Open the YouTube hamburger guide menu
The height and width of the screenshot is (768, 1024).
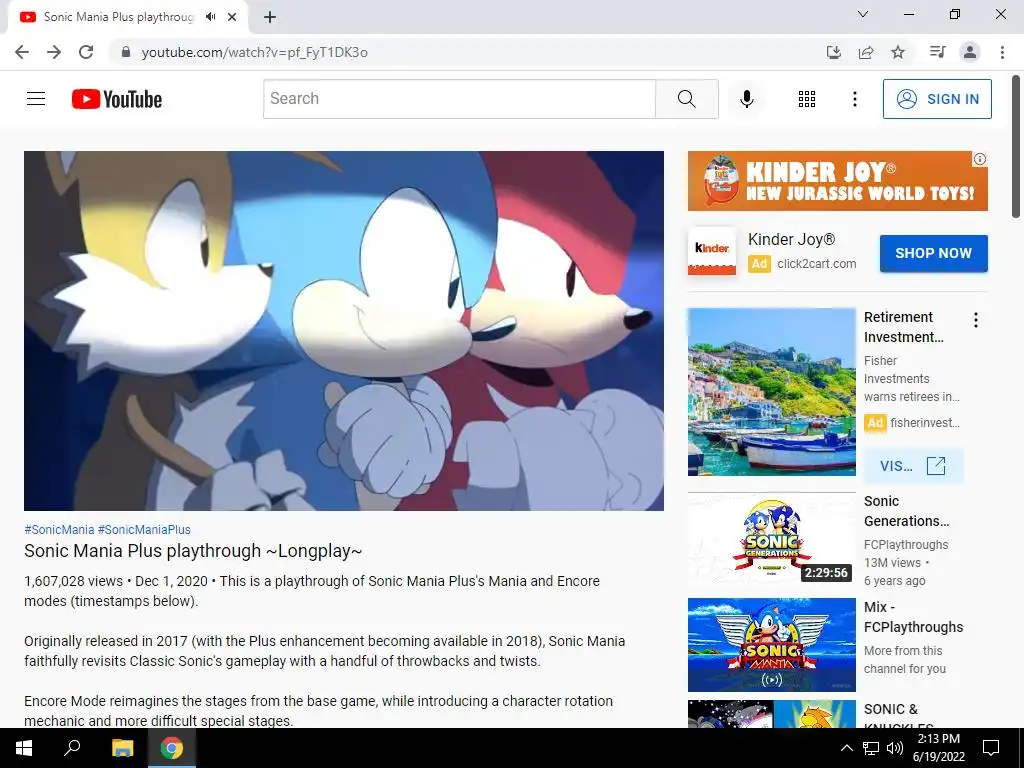(x=36, y=99)
